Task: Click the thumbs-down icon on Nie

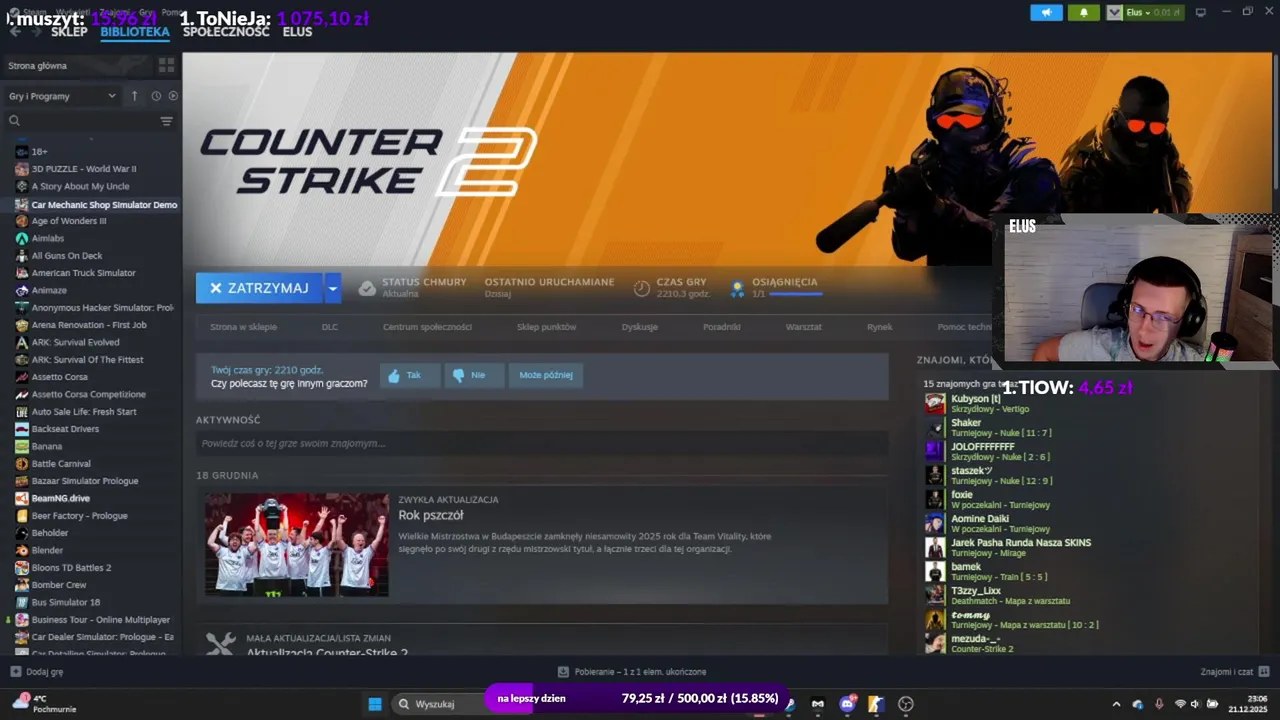Action: (458, 375)
